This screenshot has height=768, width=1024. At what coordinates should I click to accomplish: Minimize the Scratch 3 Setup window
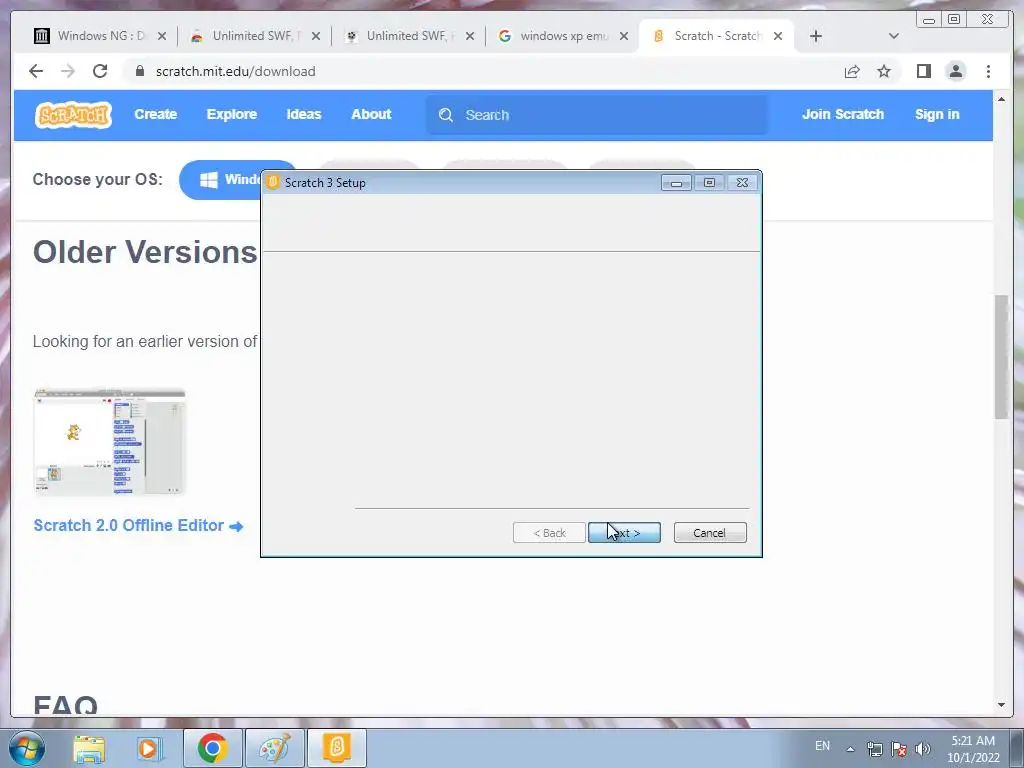[x=676, y=183]
